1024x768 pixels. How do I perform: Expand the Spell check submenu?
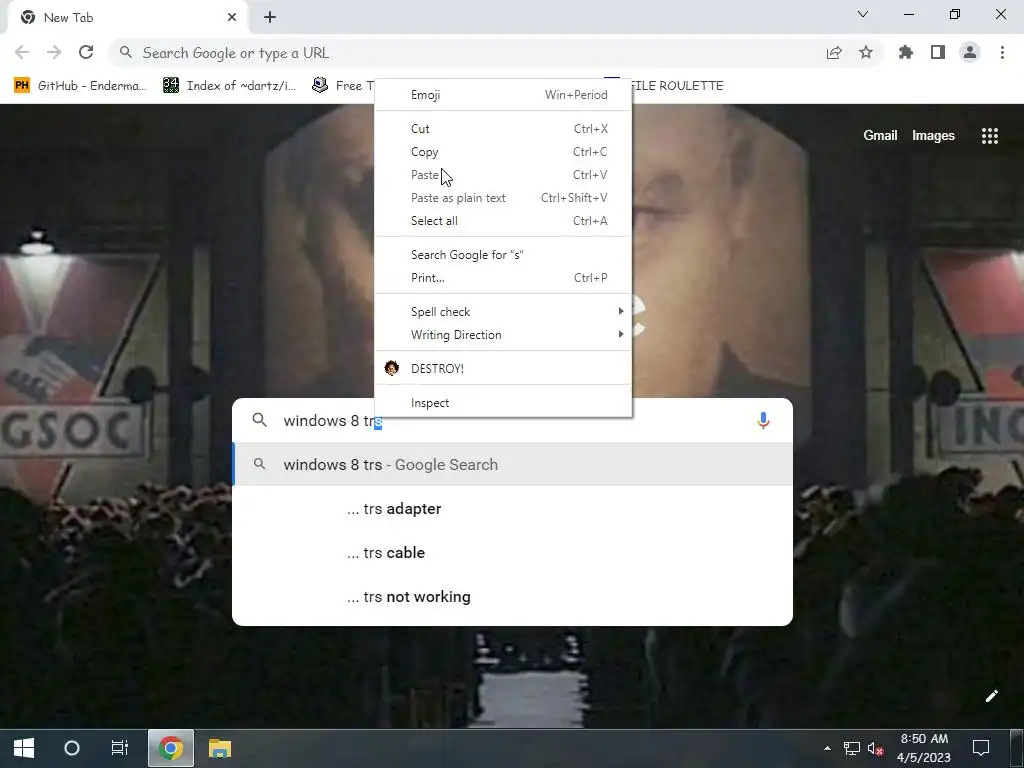[503, 312]
